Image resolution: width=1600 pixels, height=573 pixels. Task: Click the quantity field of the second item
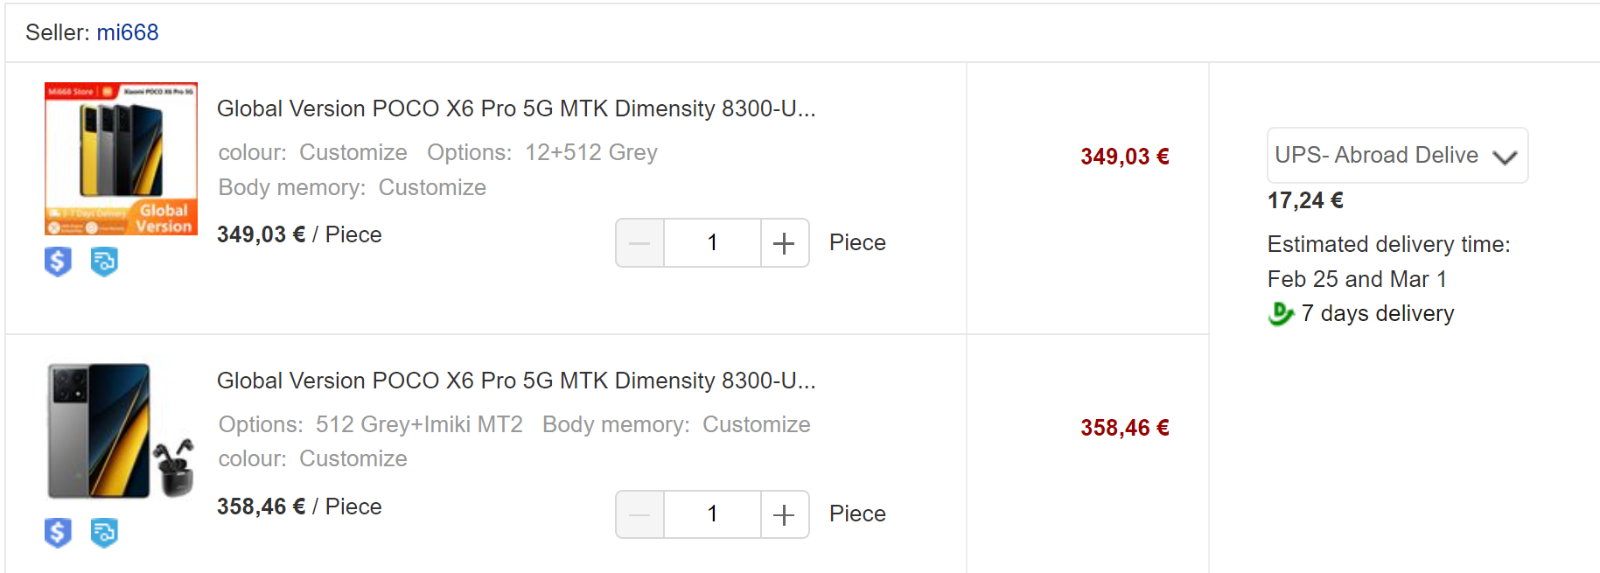[x=713, y=514]
